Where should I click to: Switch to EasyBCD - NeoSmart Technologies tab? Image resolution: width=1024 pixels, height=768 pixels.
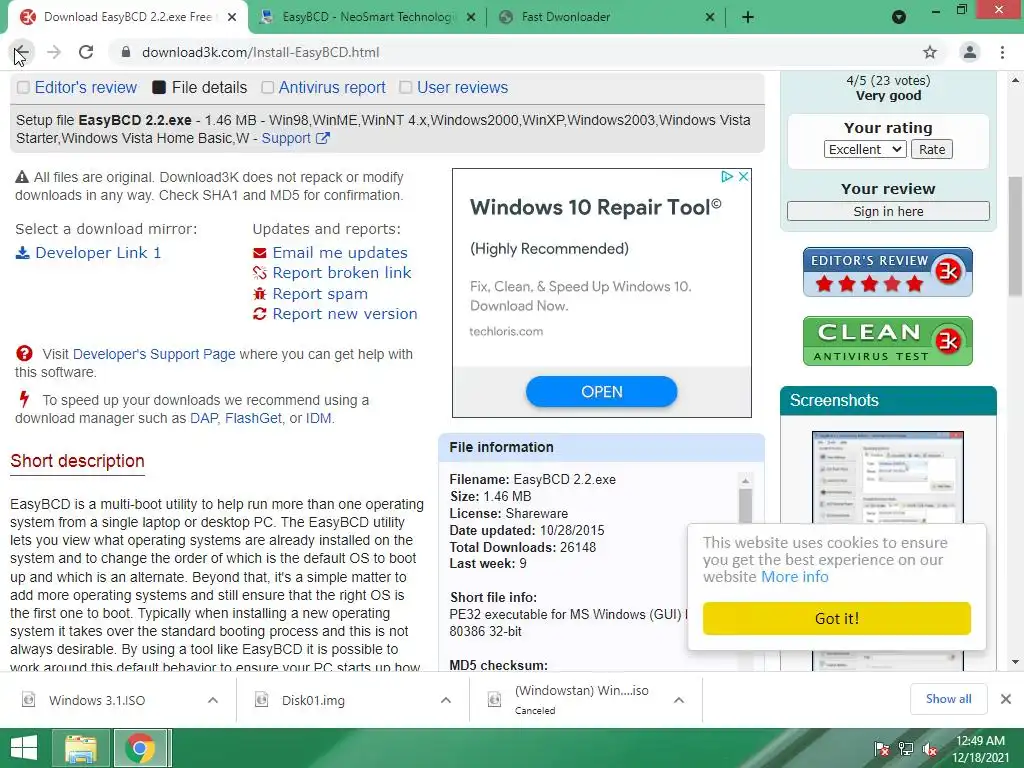pyautogui.click(x=368, y=17)
